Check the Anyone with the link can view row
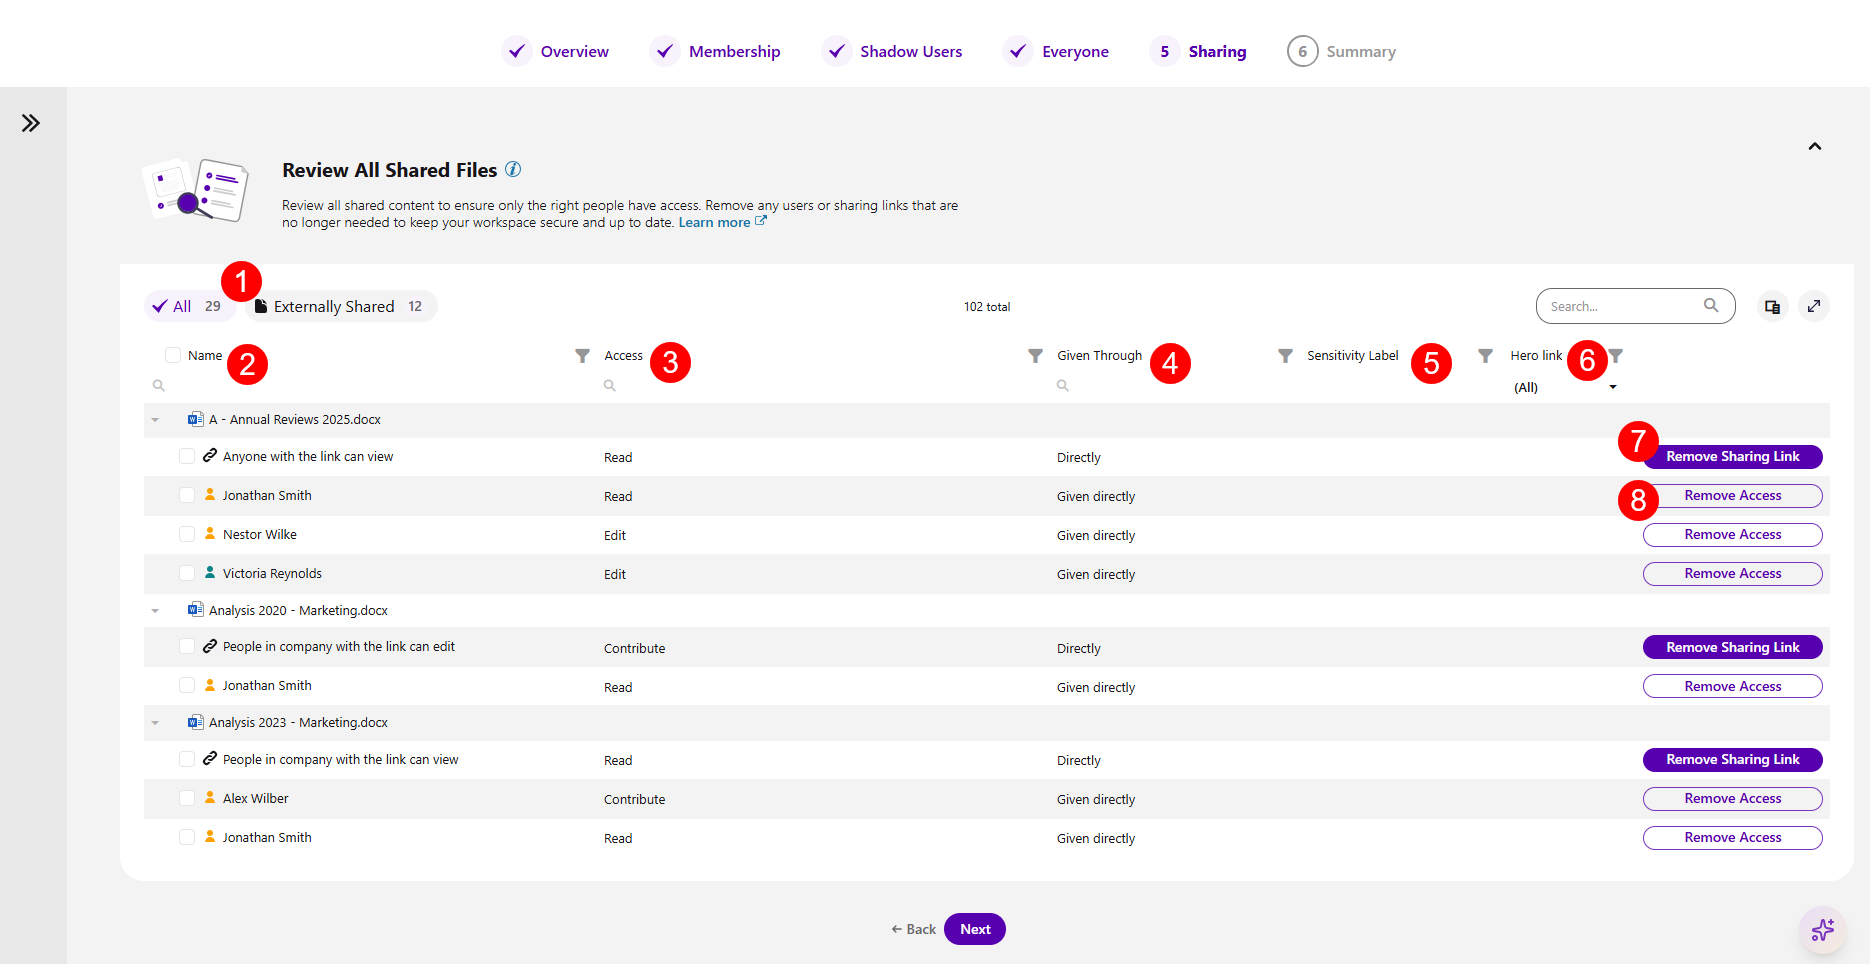The image size is (1870, 964). pos(187,456)
